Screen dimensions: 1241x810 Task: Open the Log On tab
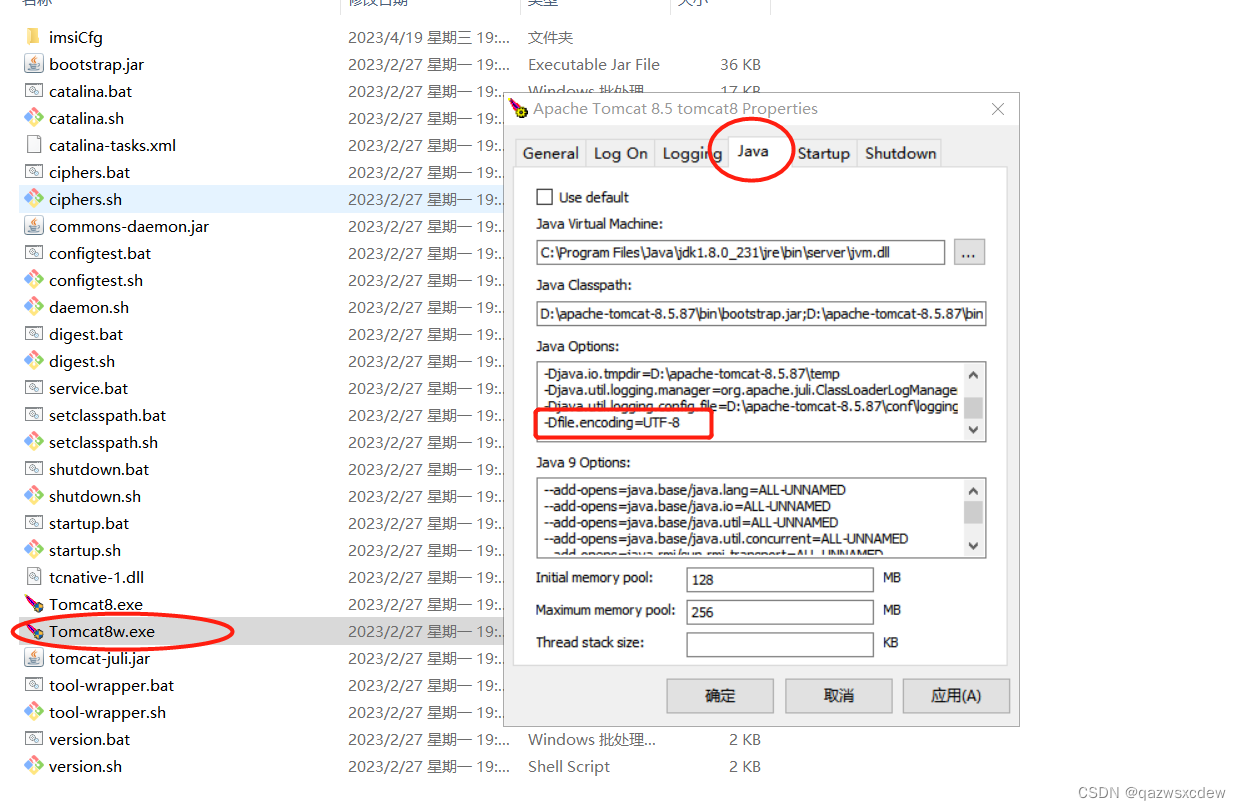coord(620,153)
